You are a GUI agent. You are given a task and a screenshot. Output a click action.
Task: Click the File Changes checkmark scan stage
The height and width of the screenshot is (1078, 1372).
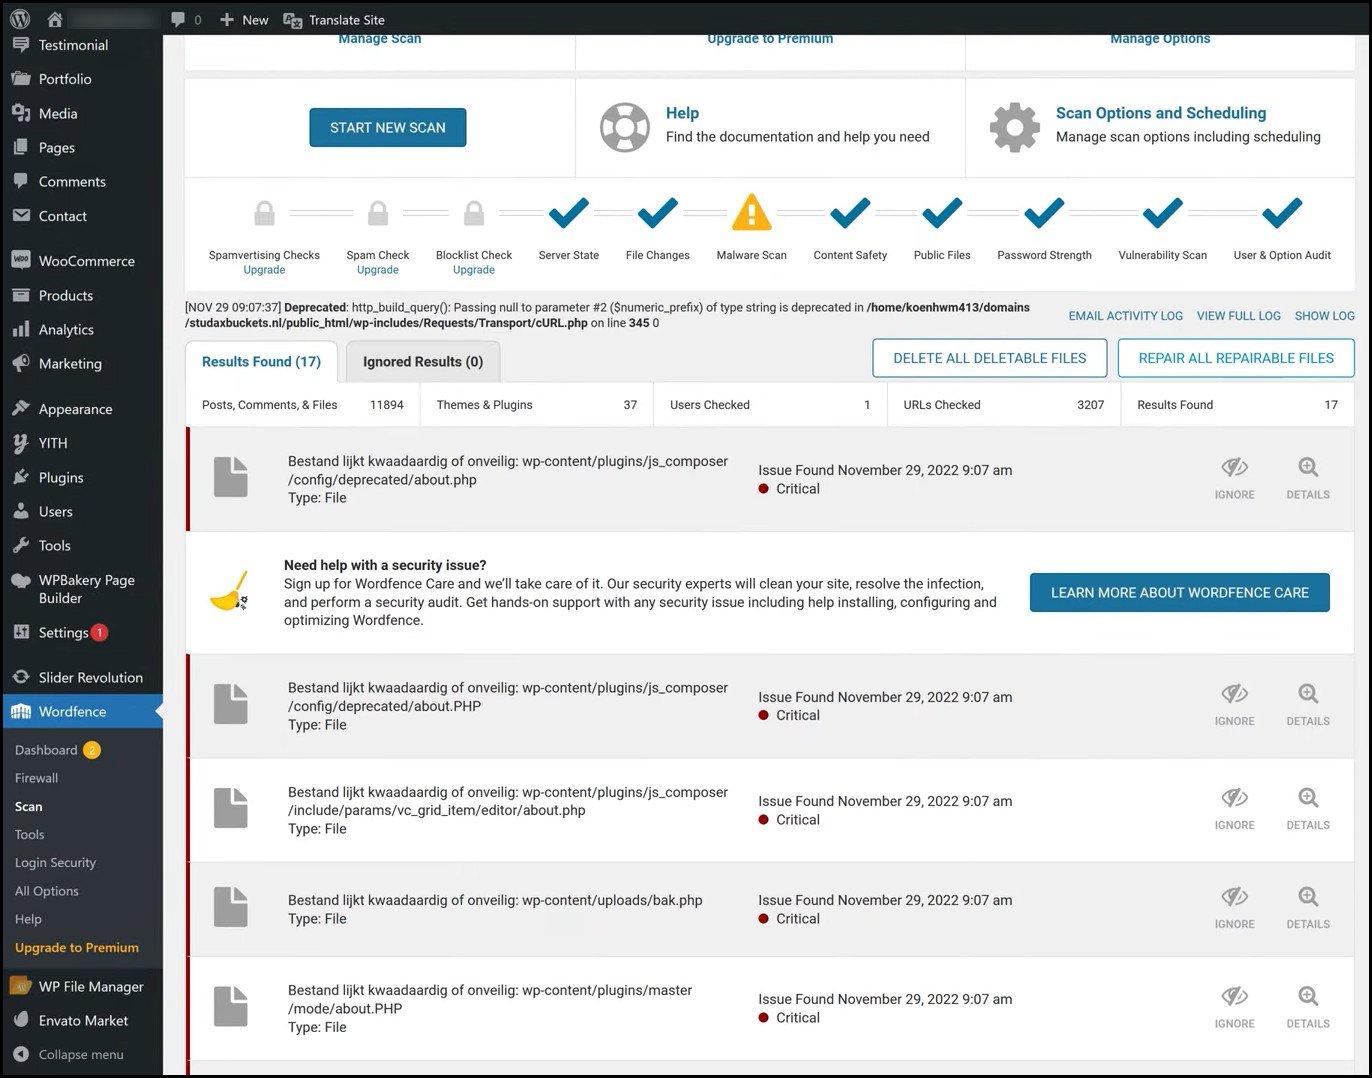tap(657, 213)
